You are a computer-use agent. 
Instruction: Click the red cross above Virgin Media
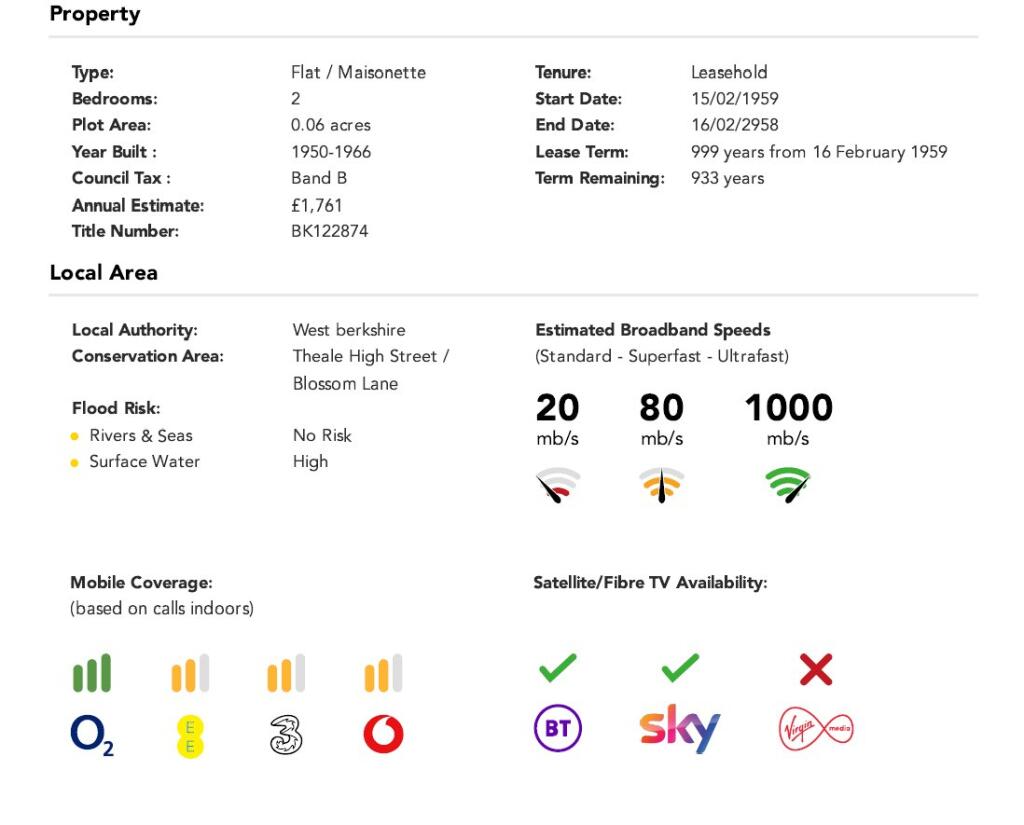click(816, 669)
